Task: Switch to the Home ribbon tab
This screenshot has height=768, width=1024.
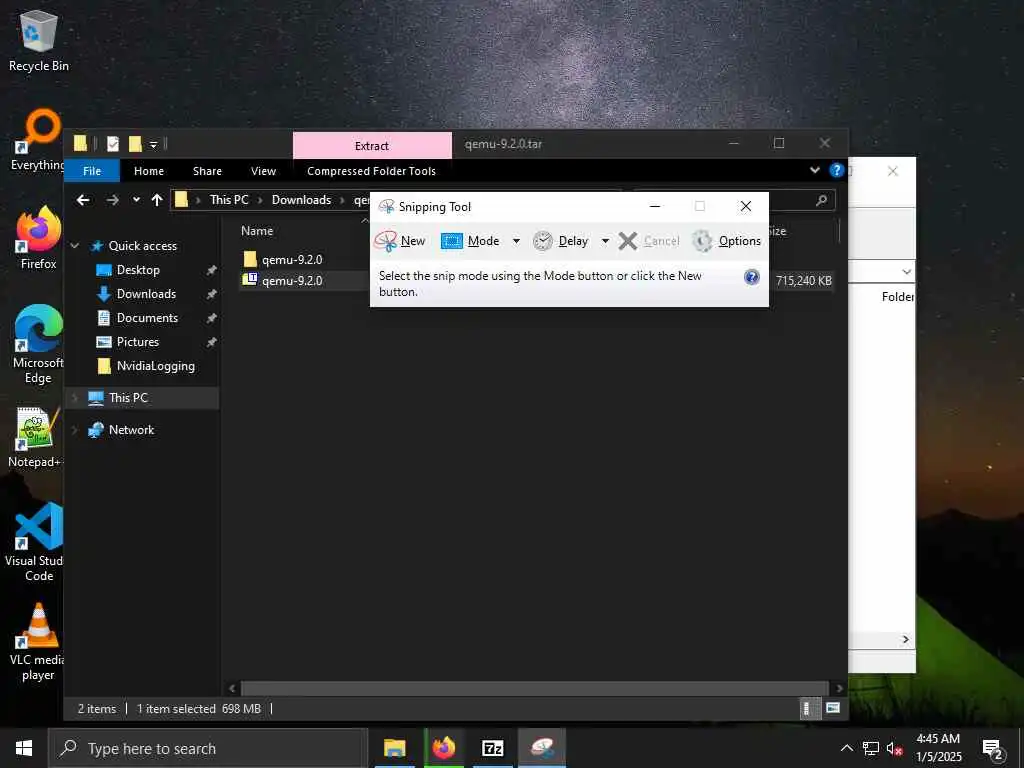Action: (149, 171)
